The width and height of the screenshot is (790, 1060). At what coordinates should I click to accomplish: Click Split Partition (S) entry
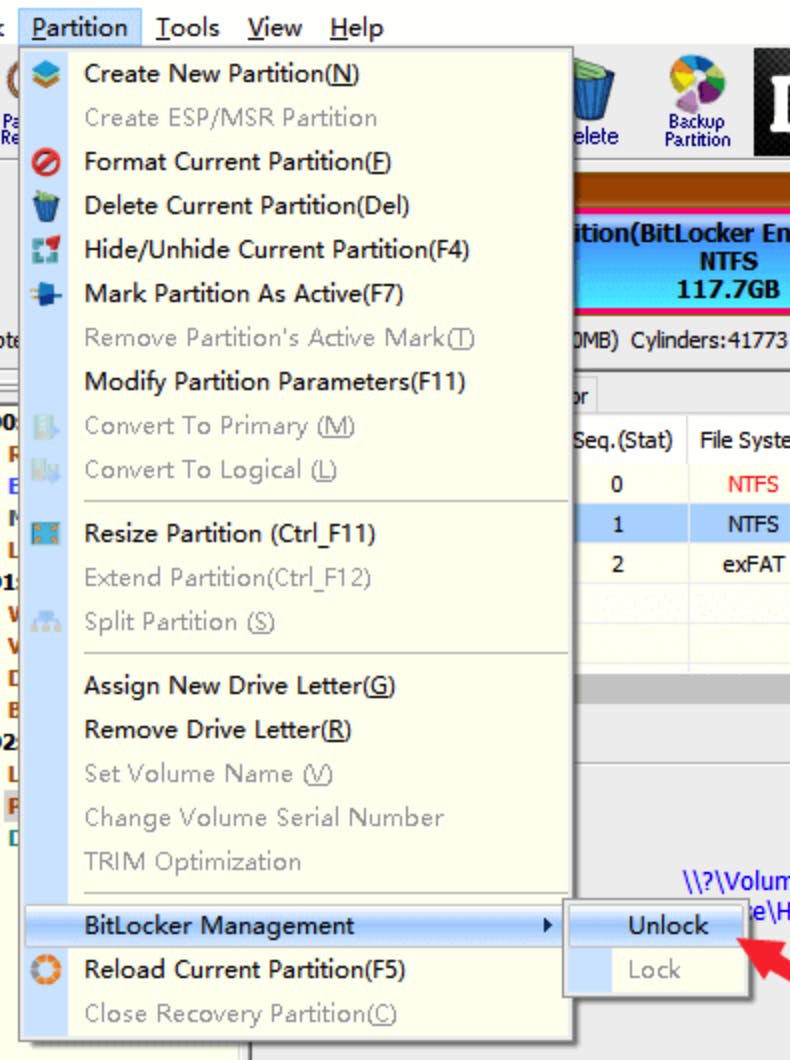pyautogui.click(x=179, y=621)
